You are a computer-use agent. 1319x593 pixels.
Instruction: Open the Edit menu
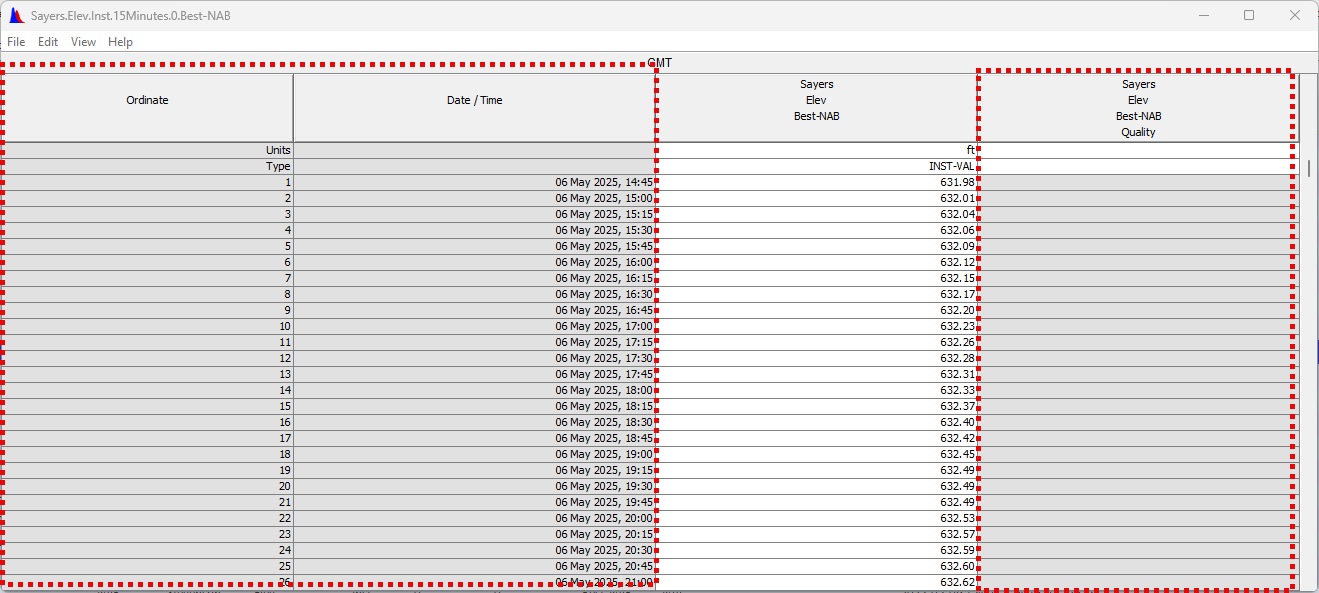(48, 42)
